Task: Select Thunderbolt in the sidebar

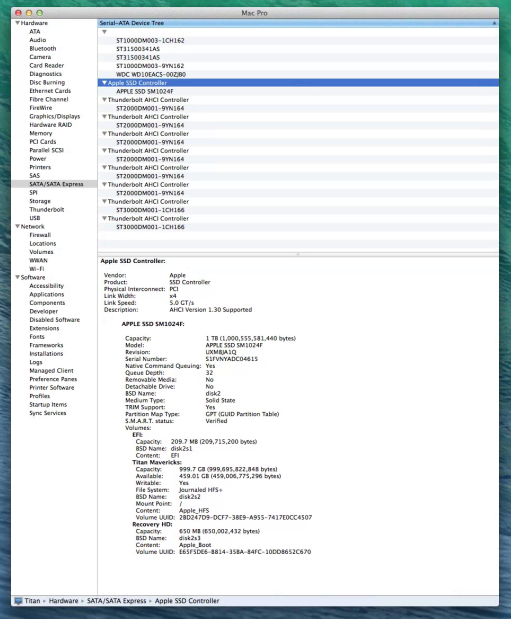Action: coord(47,210)
